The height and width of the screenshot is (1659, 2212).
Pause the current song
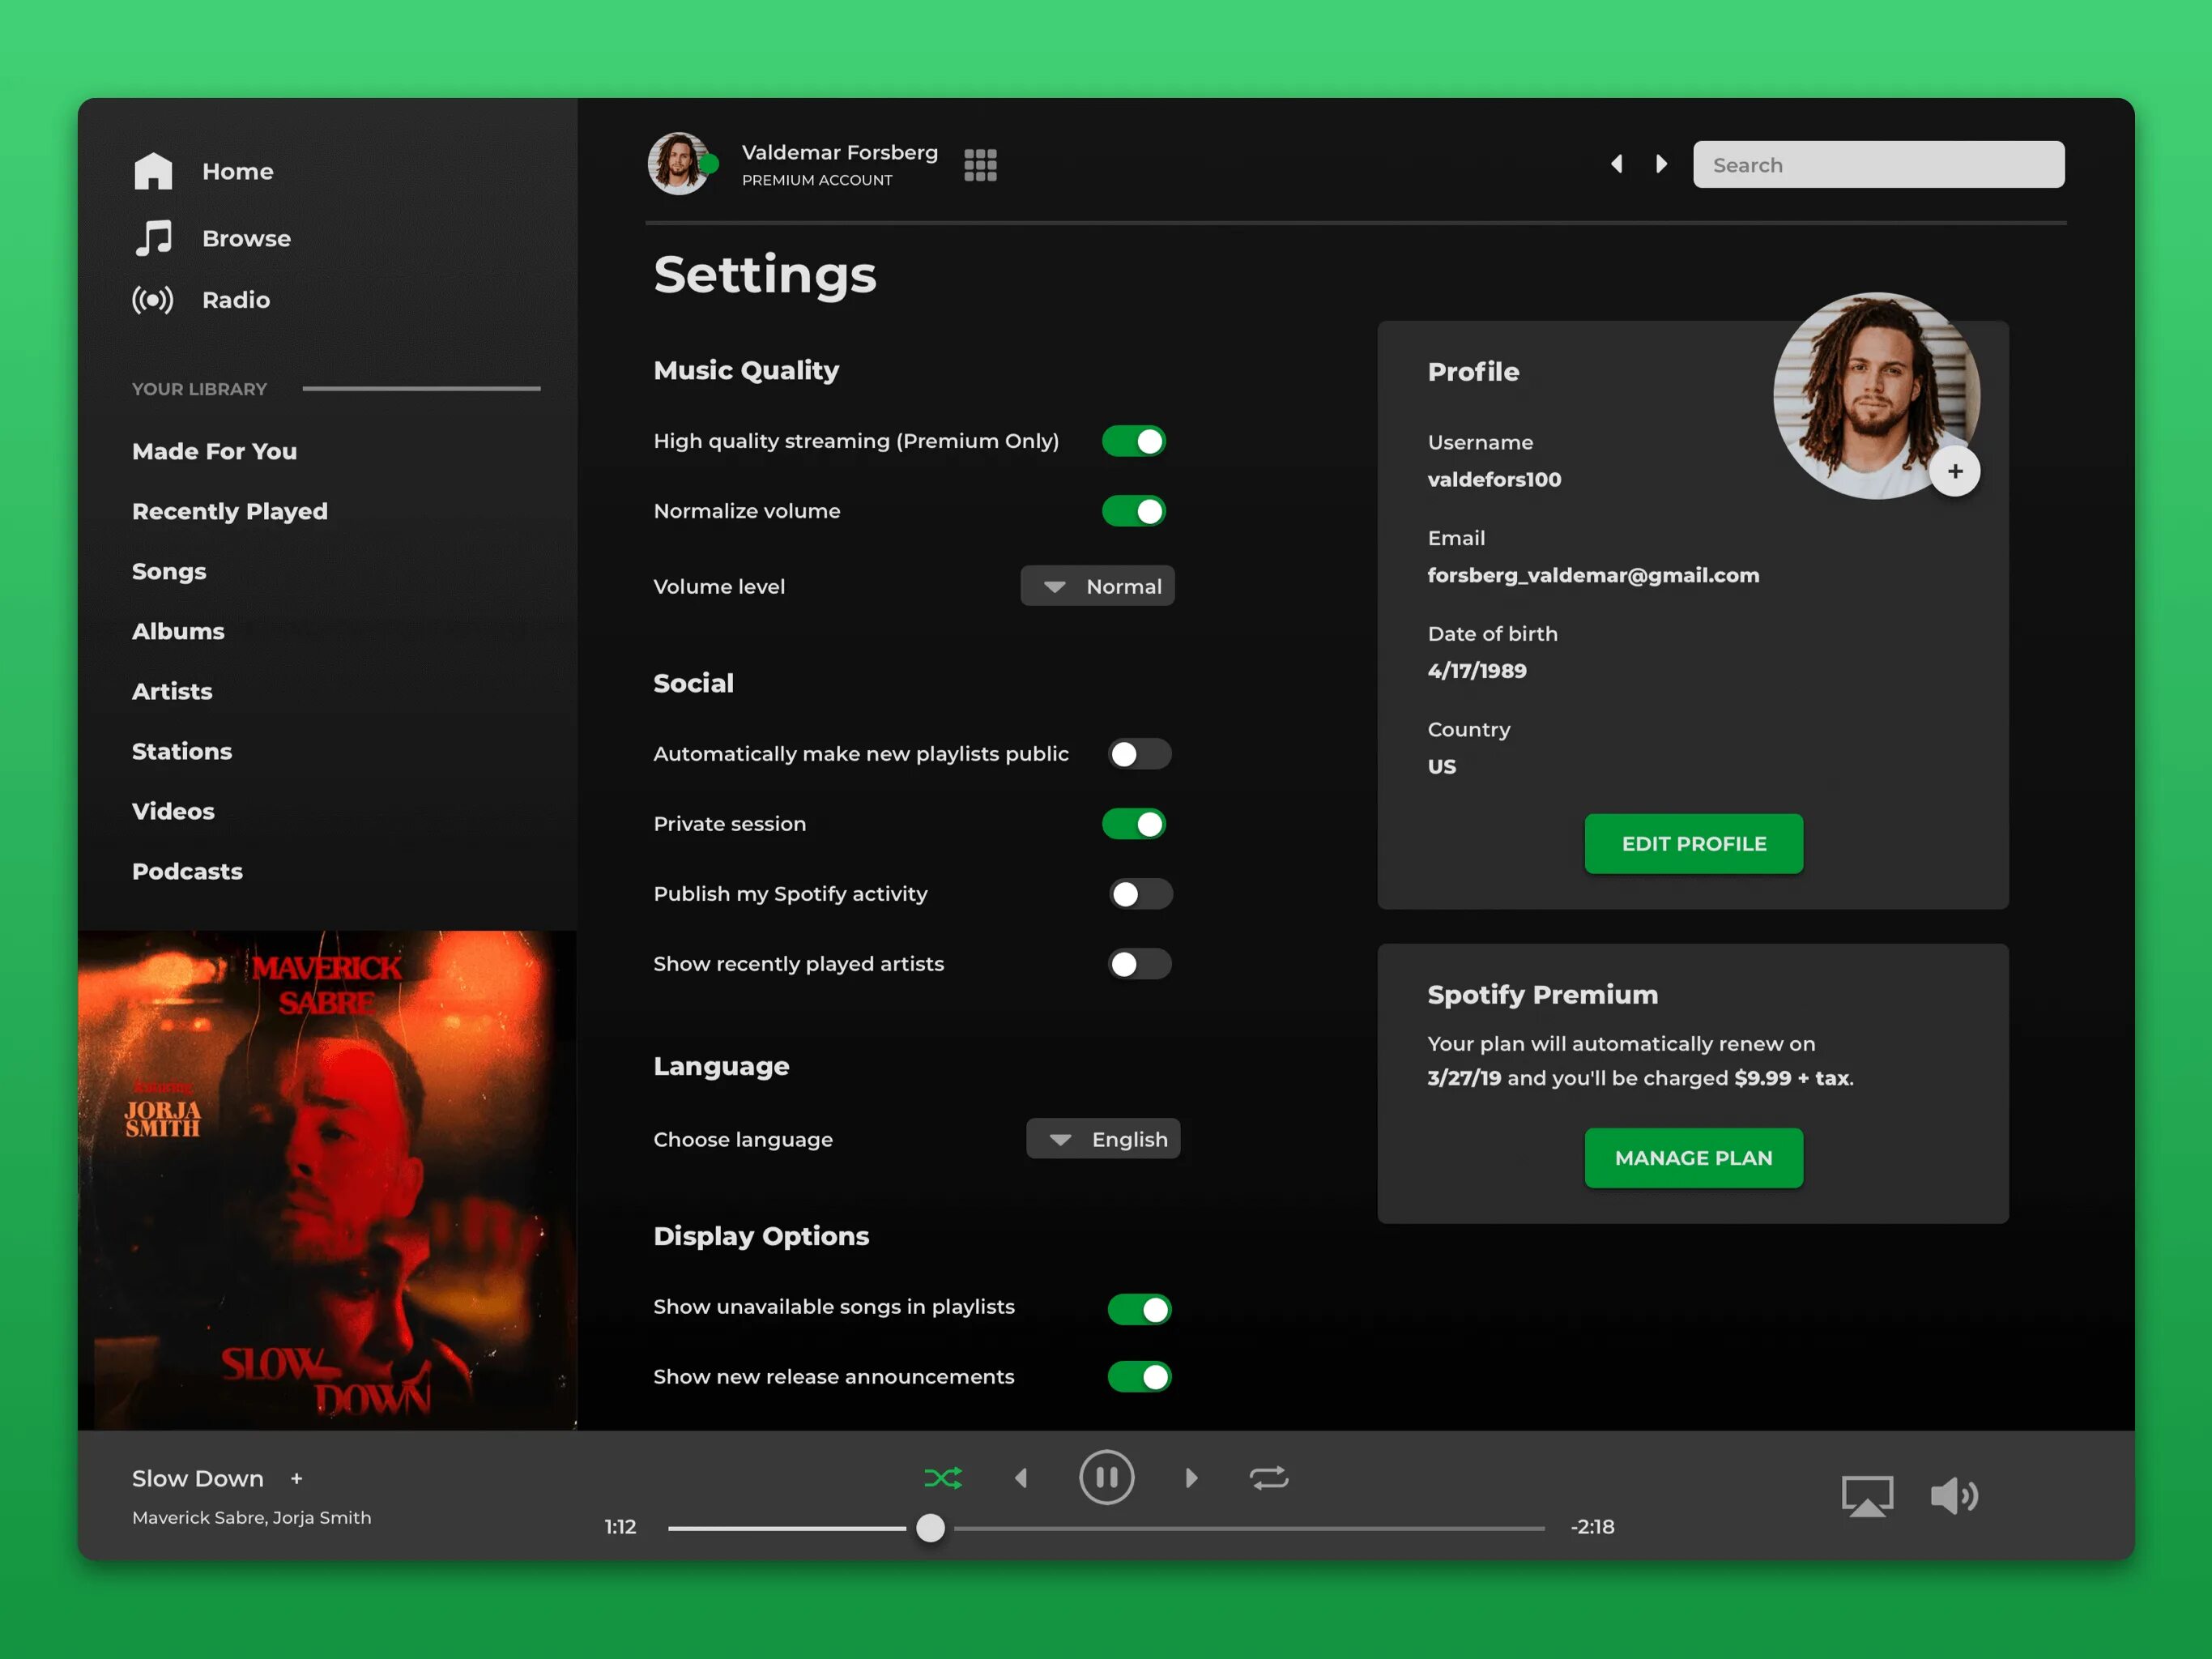coord(1106,1477)
